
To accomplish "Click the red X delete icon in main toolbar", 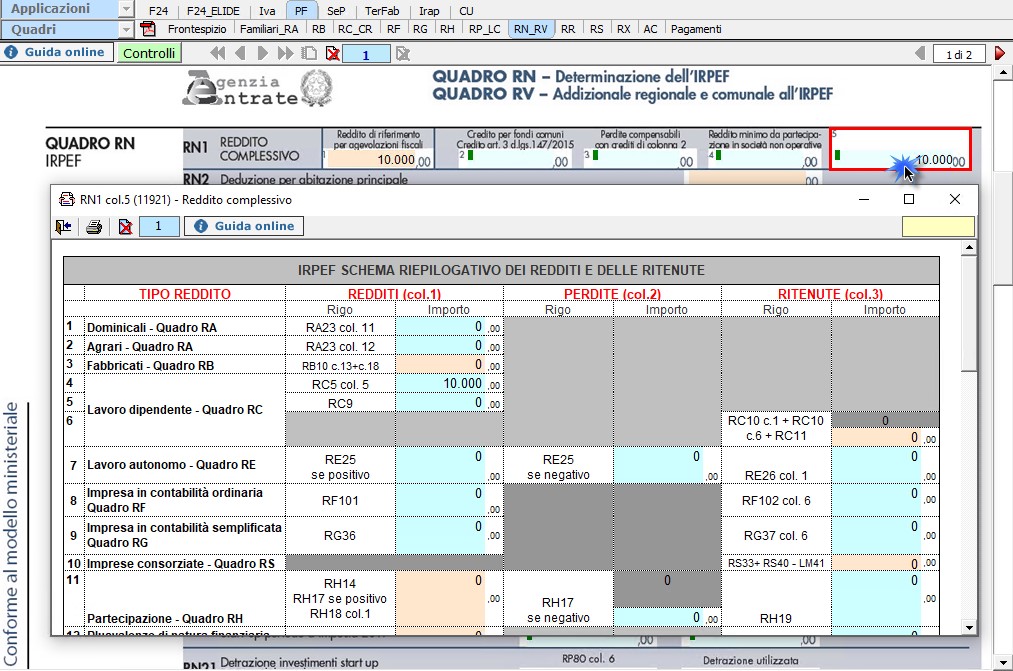I will coord(333,54).
